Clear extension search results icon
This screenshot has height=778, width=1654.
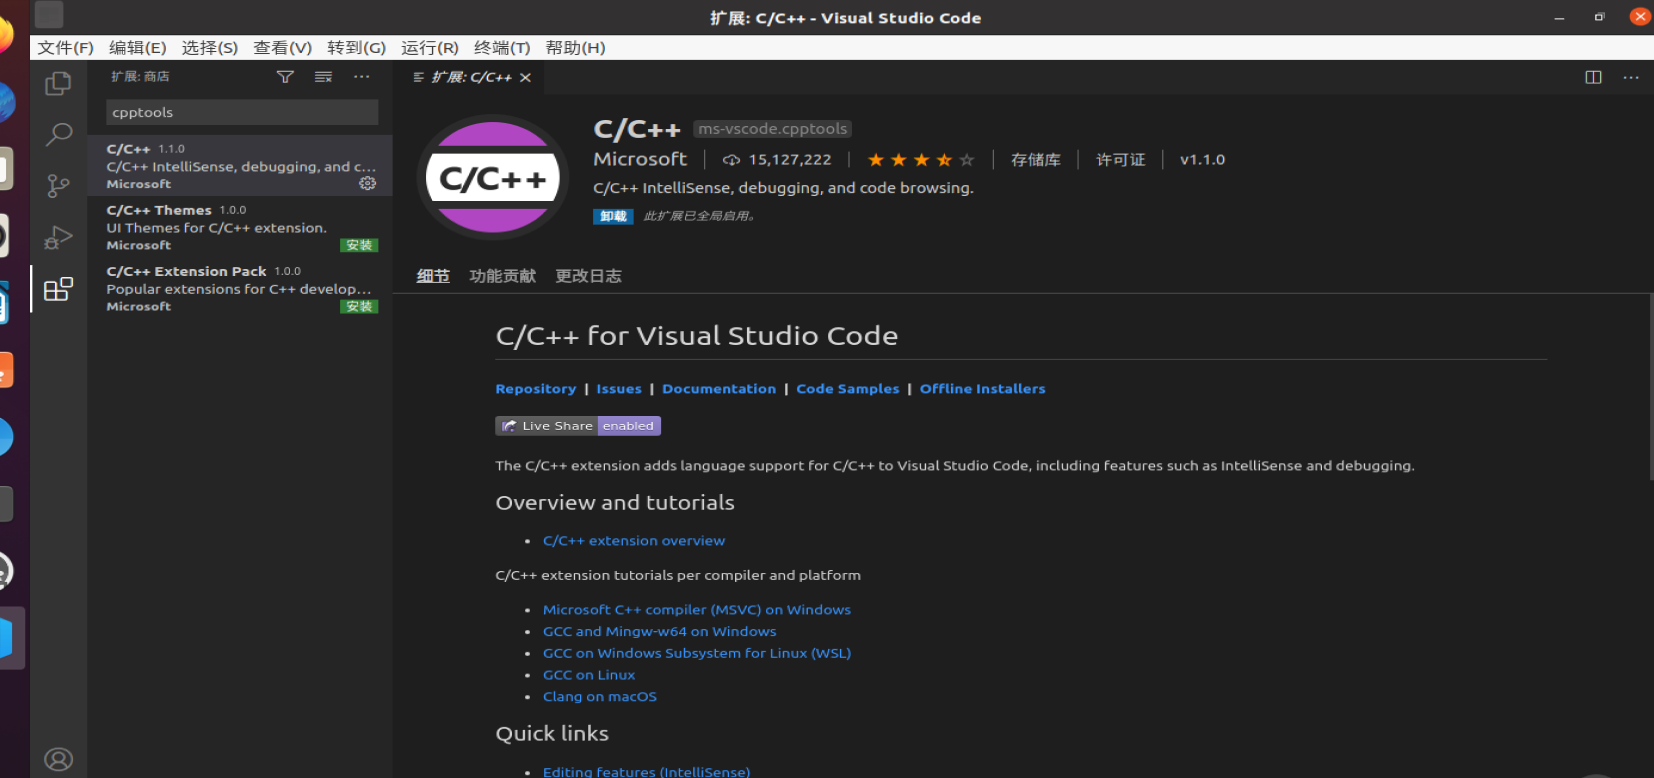coord(323,77)
